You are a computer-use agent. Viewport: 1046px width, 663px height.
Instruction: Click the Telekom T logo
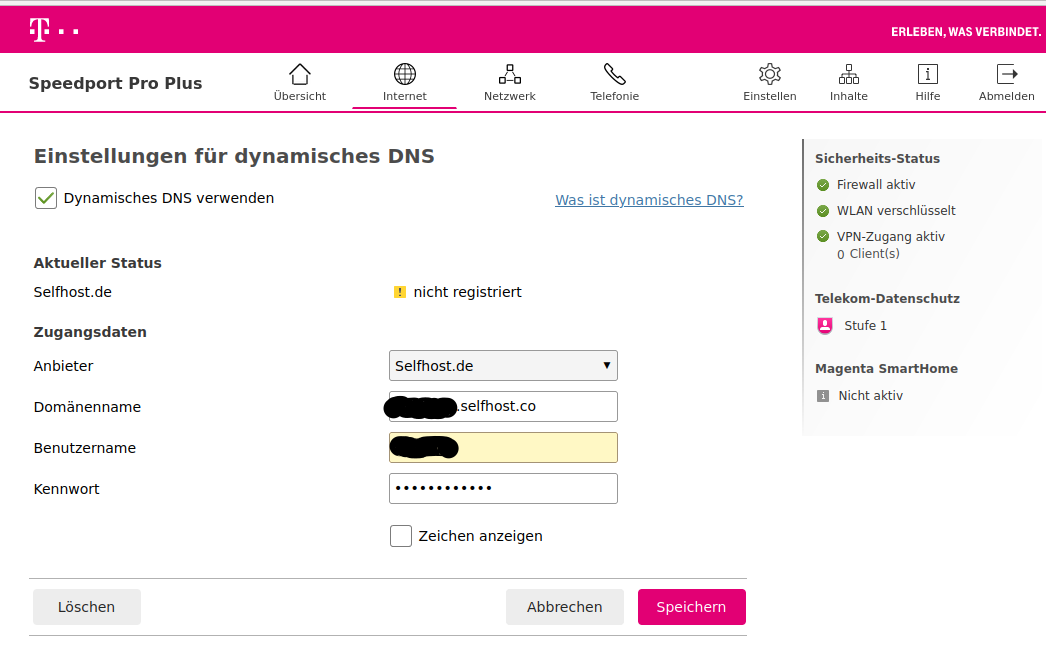pyautogui.click(x=39, y=31)
